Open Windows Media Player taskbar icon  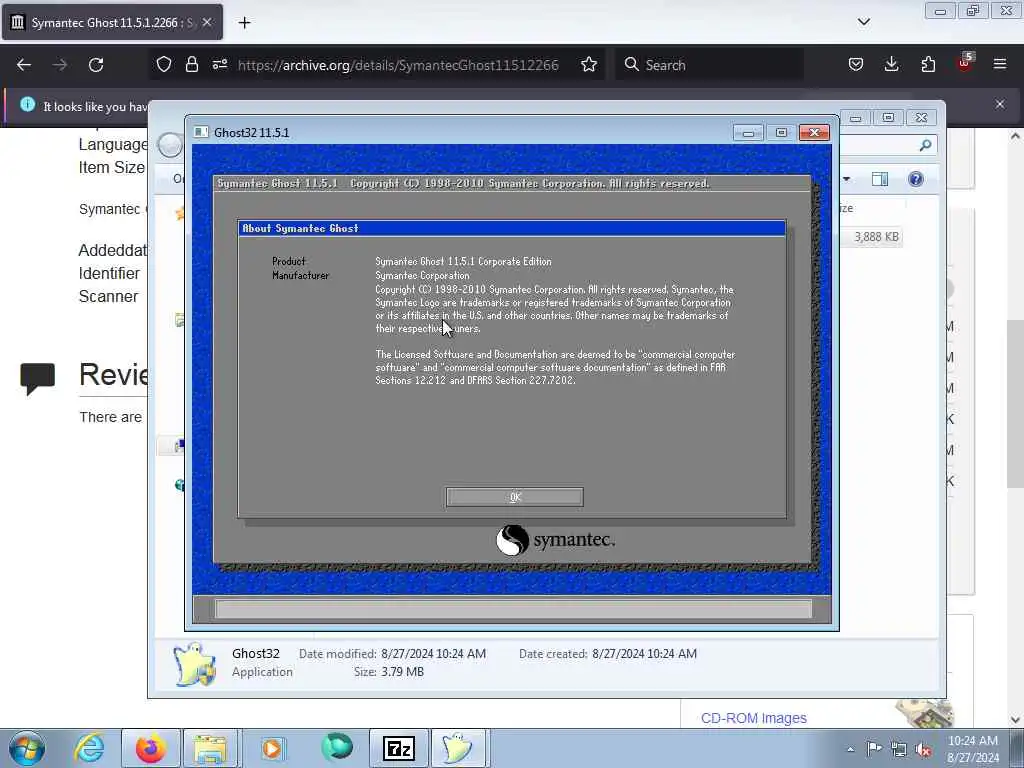[x=272, y=748]
